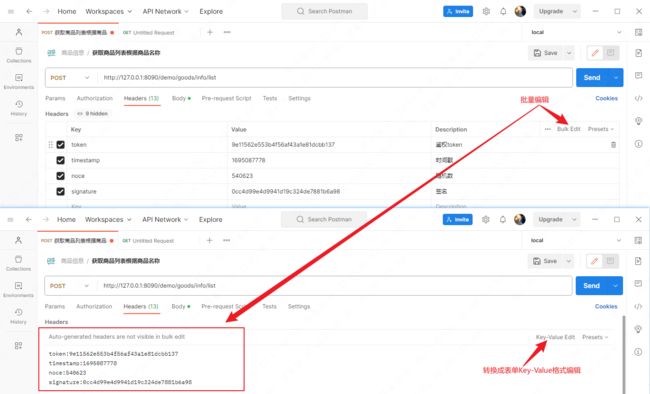The width and height of the screenshot is (650, 394).
Task: Open the headers table column options ellipsis
Action: (548, 129)
